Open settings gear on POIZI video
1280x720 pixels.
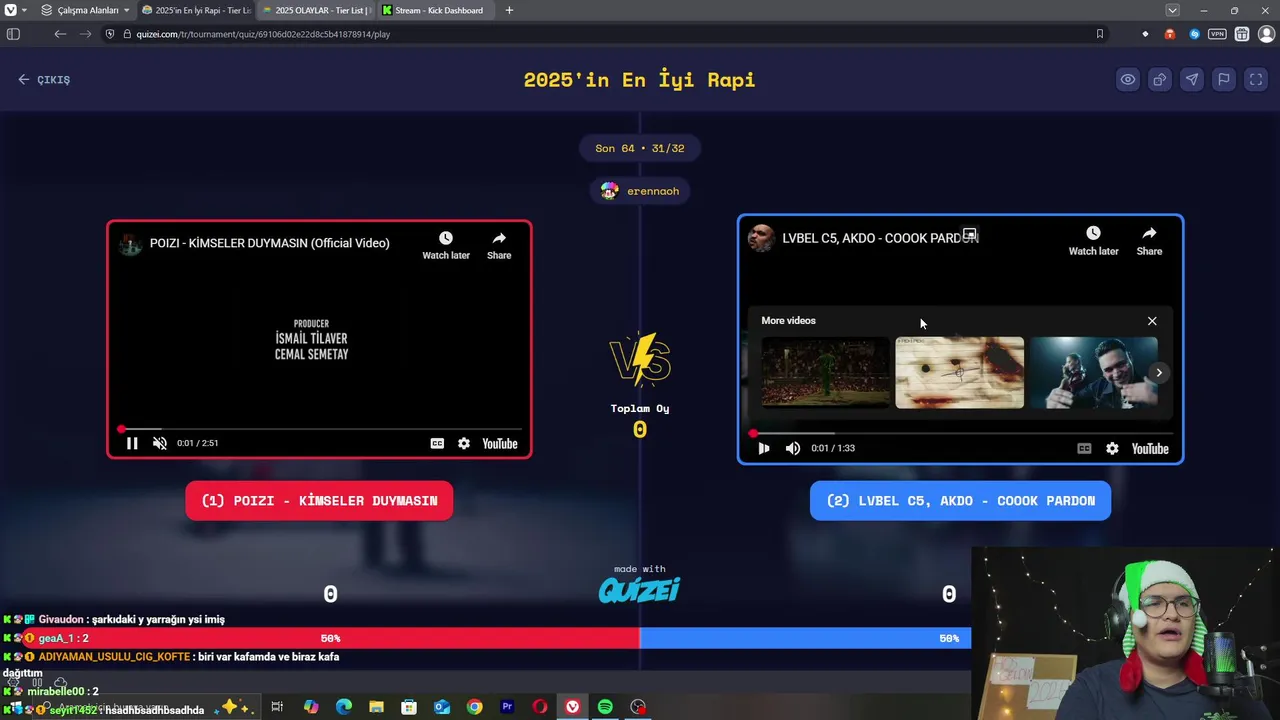tap(464, 443)
